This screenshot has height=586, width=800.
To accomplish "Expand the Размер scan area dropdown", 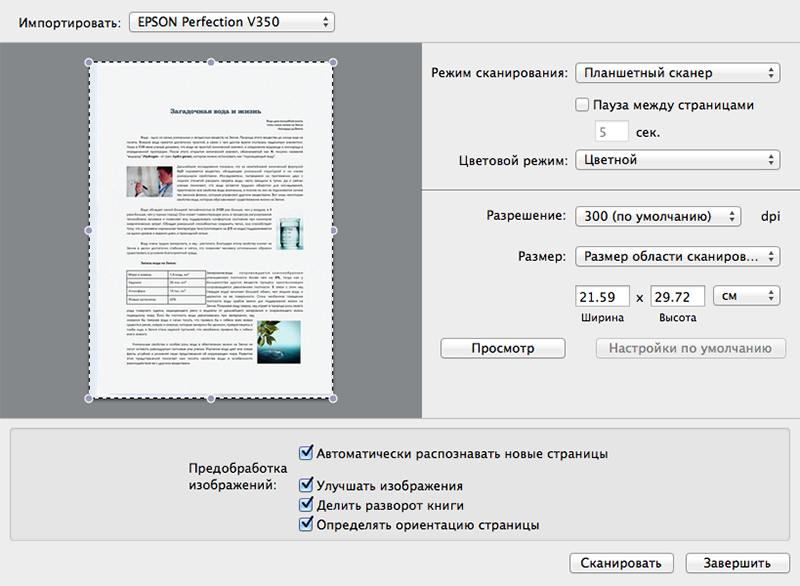I will click(677, 257).
